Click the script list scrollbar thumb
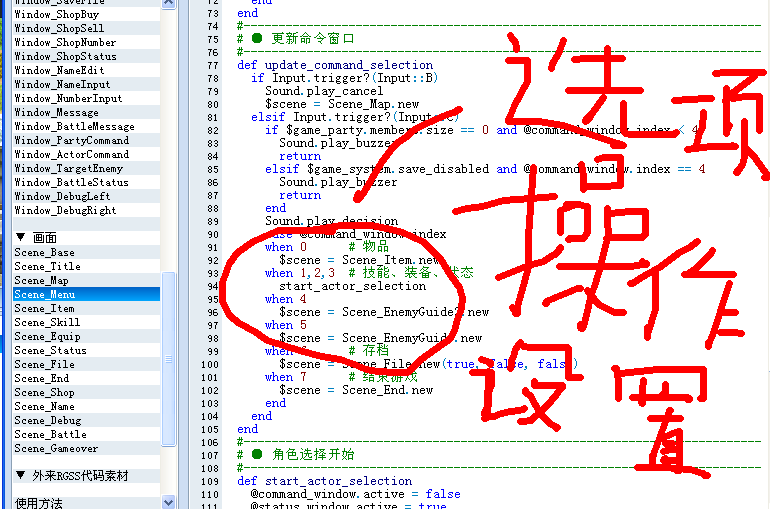 (168, 359)
